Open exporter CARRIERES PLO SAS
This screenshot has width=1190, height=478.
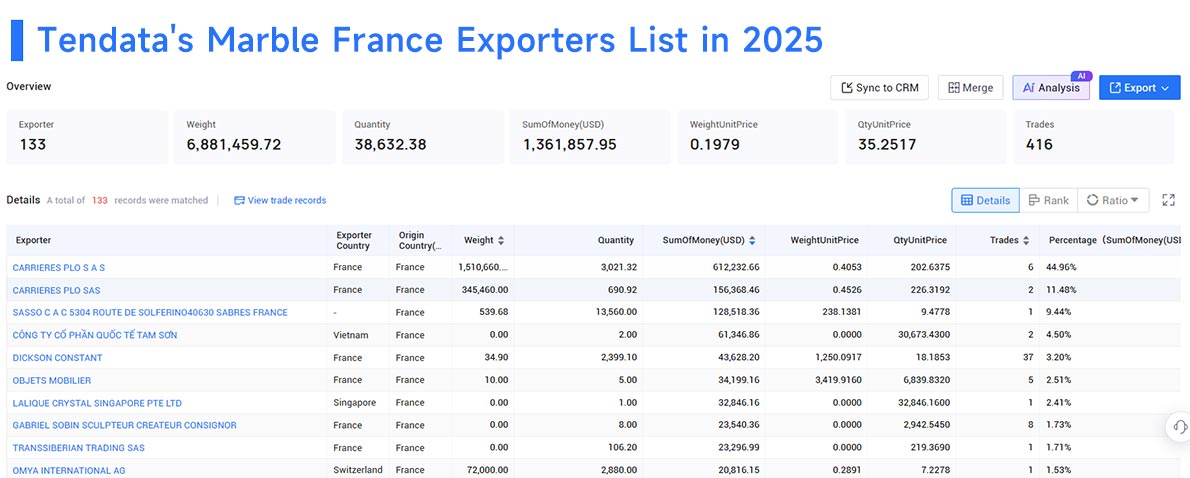56,291
